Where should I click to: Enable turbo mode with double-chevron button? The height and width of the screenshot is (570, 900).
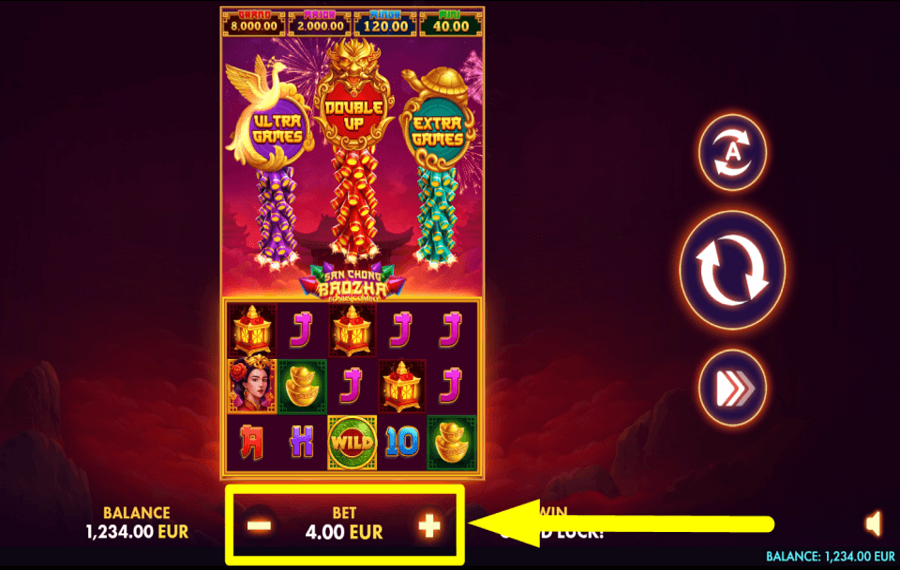point(732,388)
